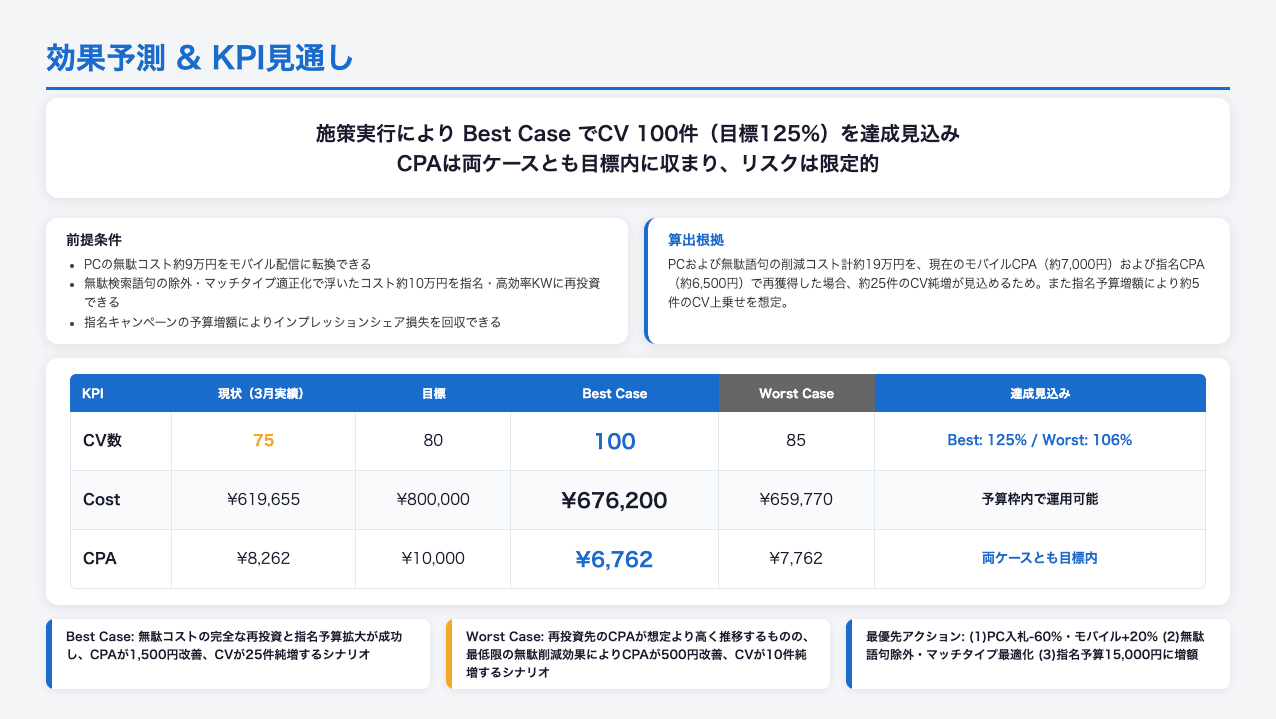Click the Best Case column header

pyautogui.click(x=614, y=394)
